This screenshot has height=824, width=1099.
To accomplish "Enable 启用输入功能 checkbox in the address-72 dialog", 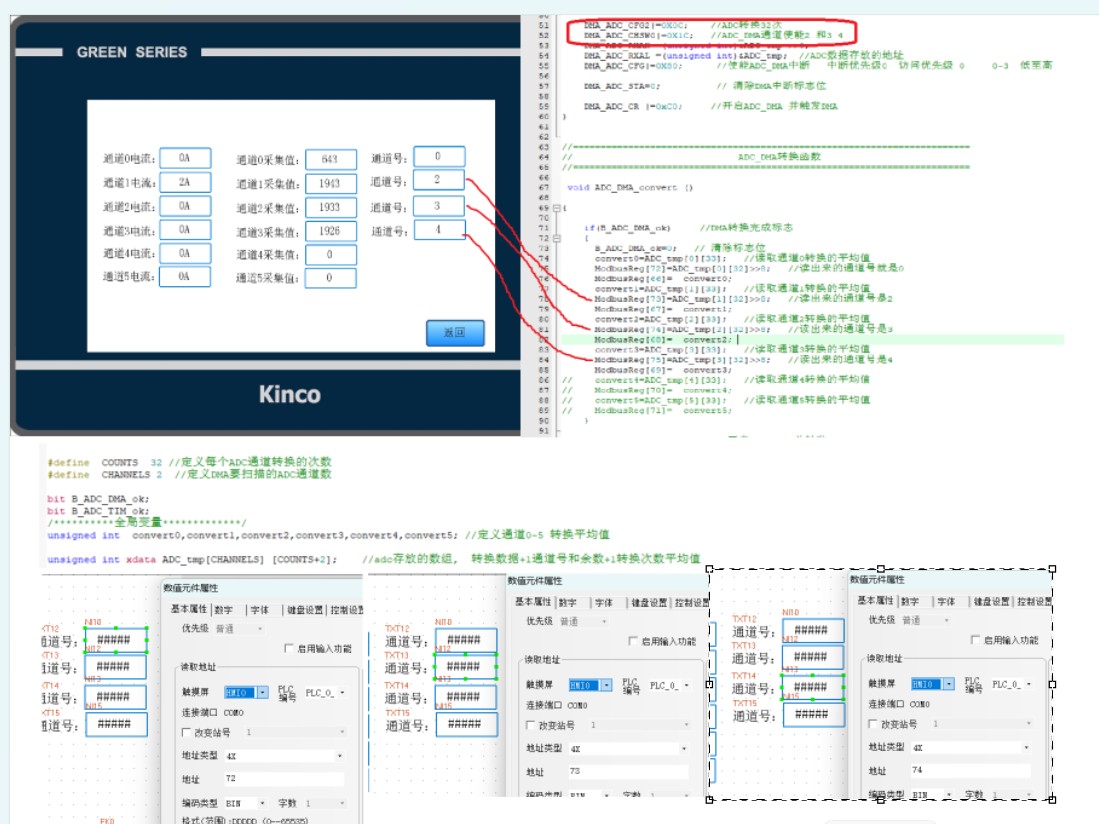I will pos(288,649).
